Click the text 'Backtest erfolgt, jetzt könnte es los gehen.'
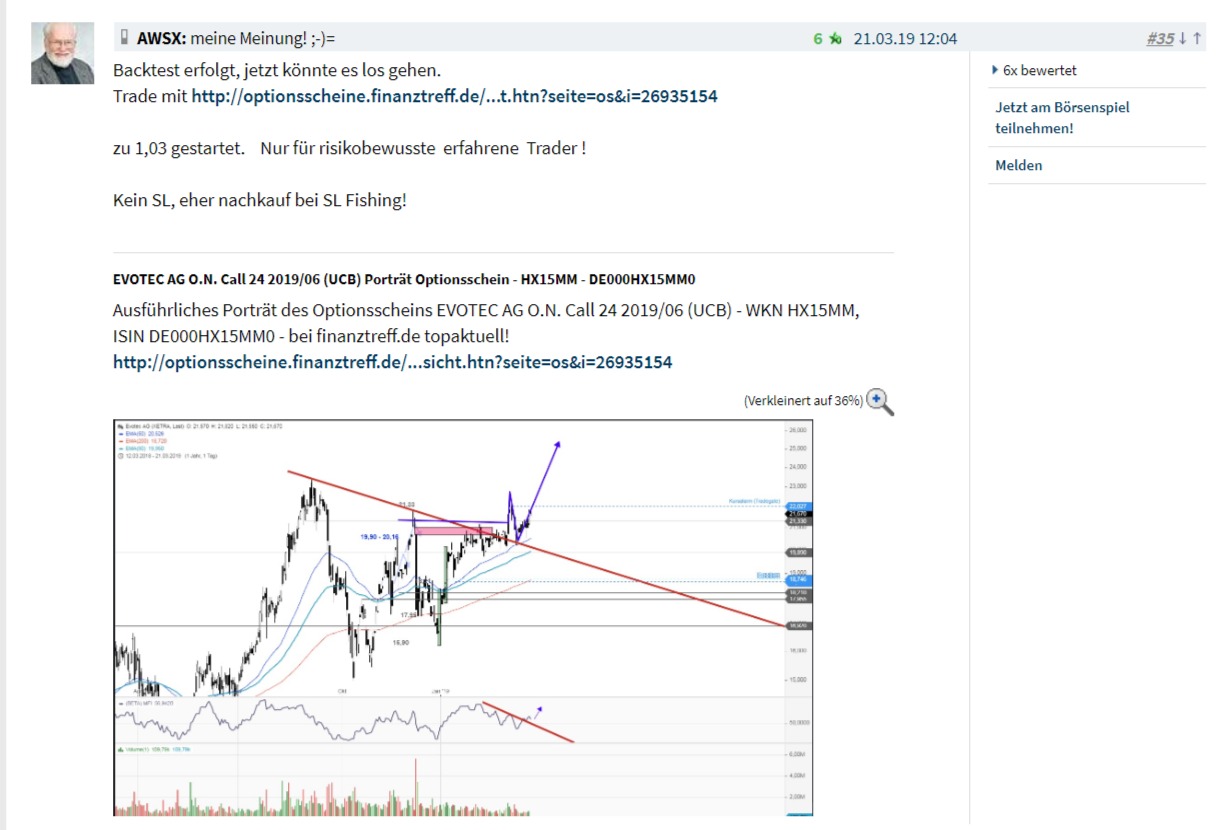Viewport: 1226px width, 830px height. 277,72
